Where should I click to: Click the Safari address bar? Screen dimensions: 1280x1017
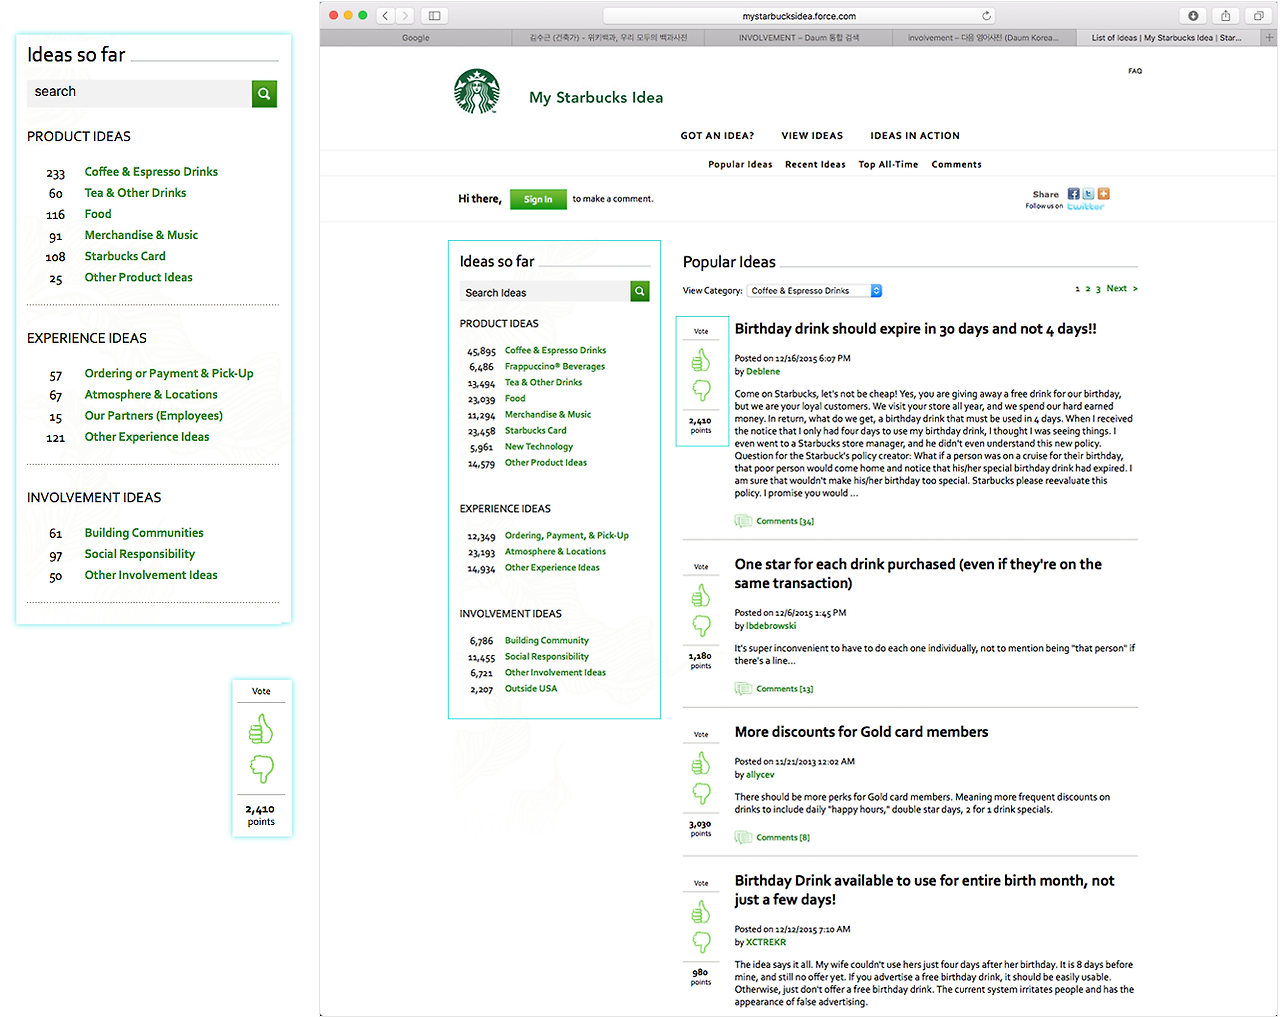(x=799, y=16)
